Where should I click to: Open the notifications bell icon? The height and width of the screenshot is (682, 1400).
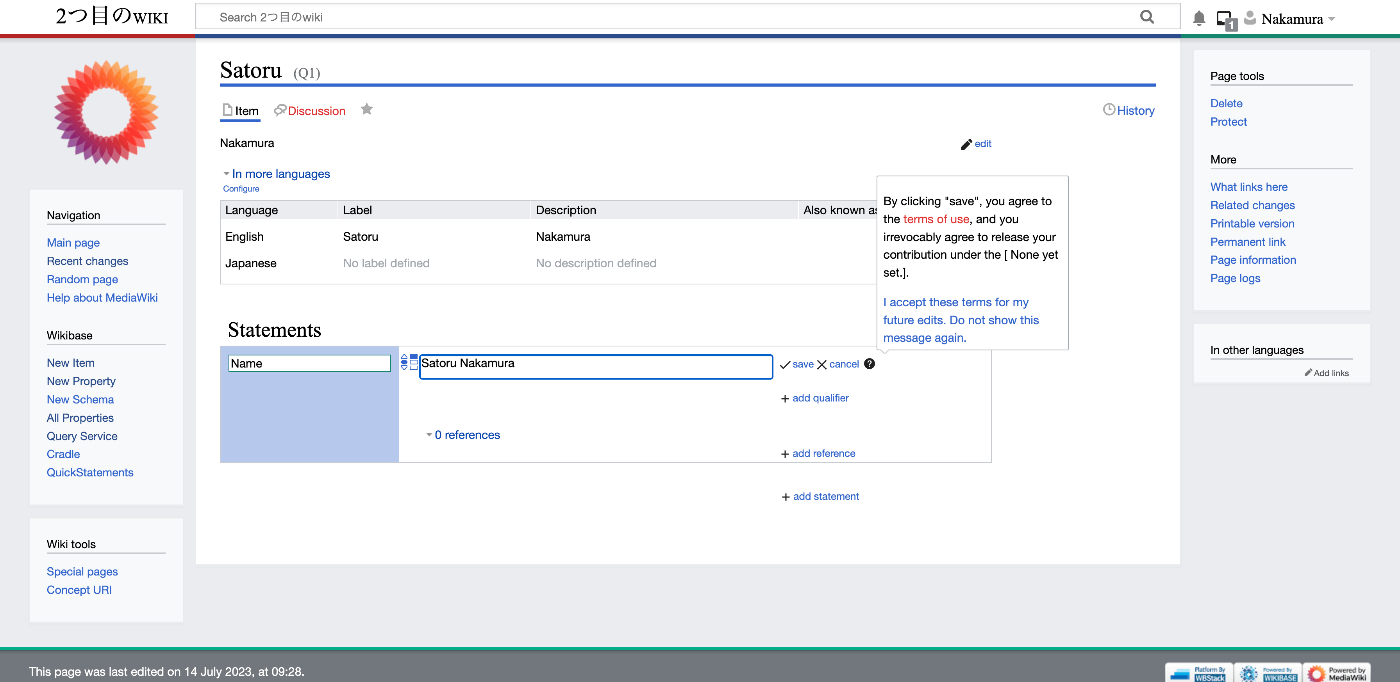pos(1198,17)
